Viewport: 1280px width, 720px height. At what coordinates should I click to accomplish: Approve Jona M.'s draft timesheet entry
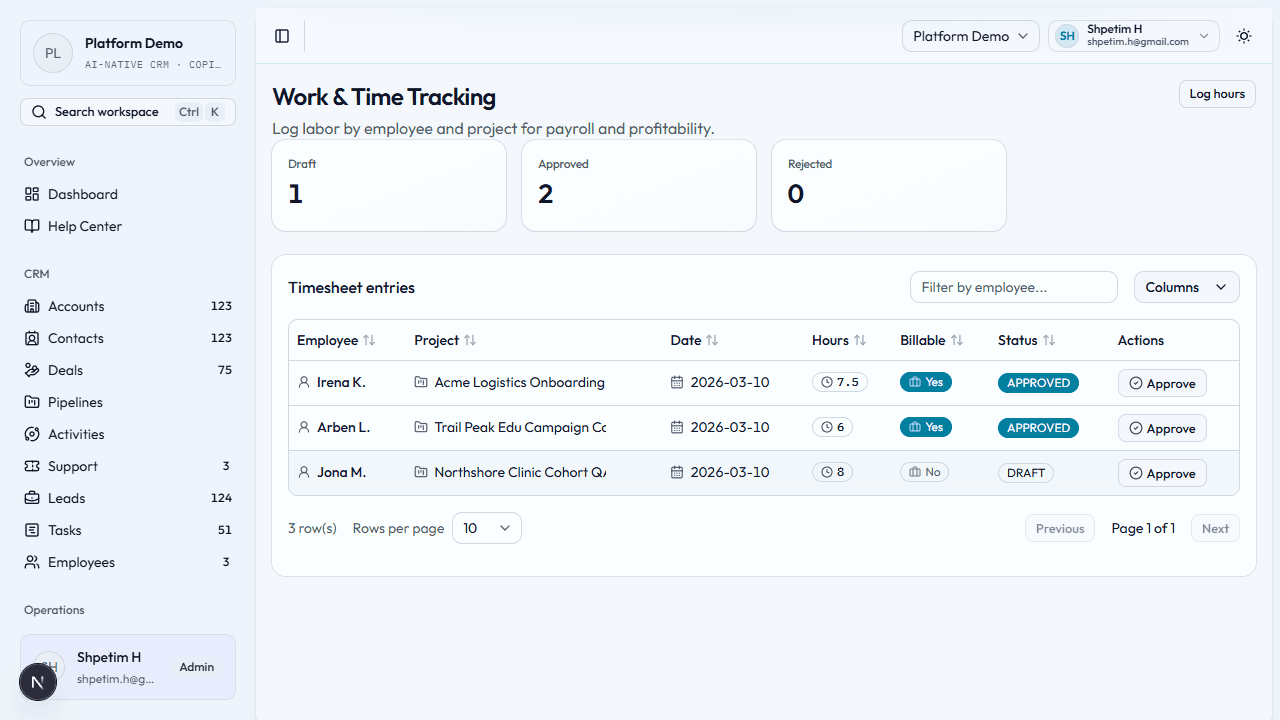point(1162,472)
